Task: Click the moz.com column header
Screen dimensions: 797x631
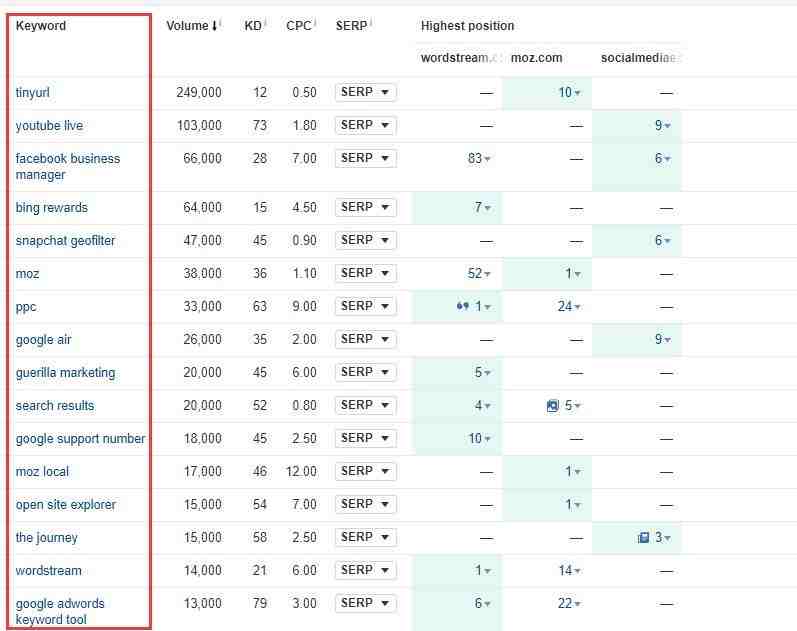Action: click(x=536, y=57)
